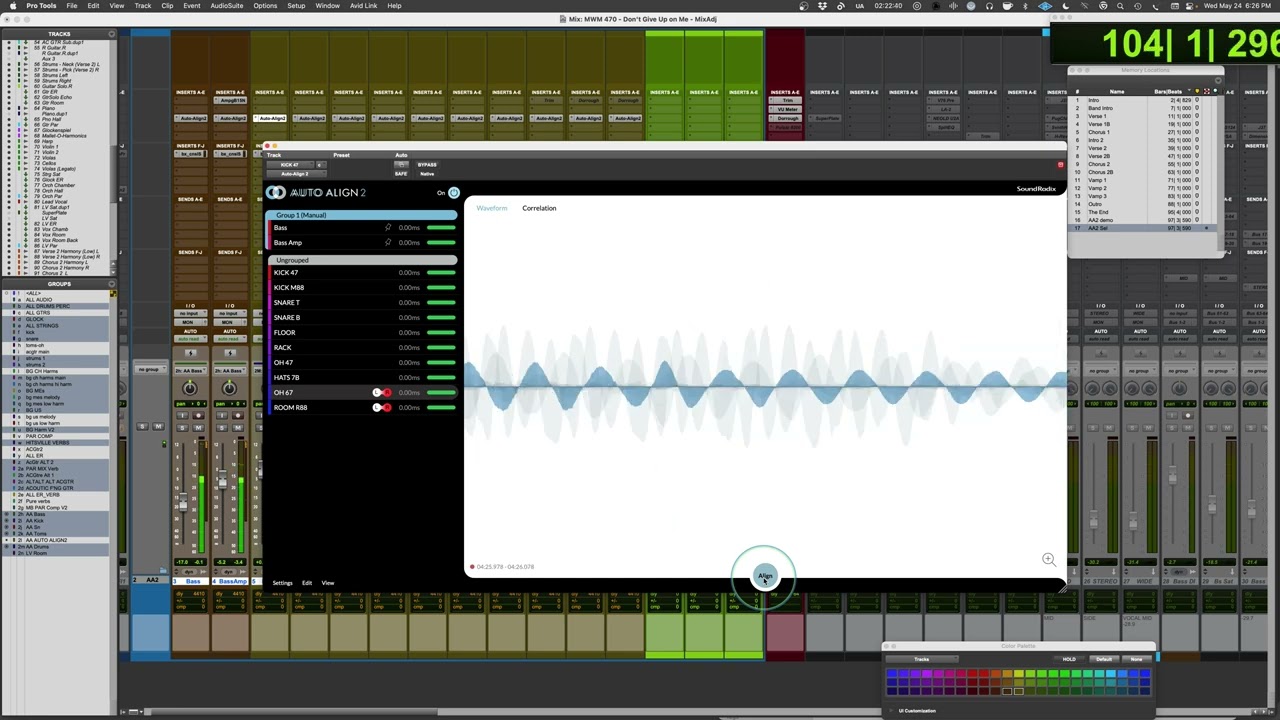Open Spotlight search in the menu bar
The width and height of the screenshot is (1280, 720).
click(x=1121, y=6)
